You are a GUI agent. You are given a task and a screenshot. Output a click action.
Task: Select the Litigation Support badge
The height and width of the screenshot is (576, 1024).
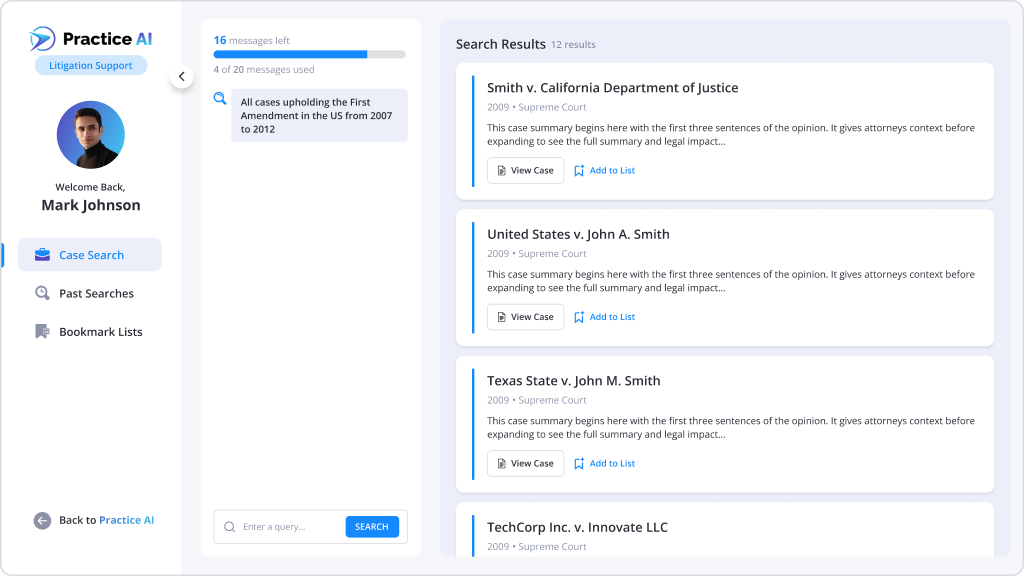(x=91, y=64)
